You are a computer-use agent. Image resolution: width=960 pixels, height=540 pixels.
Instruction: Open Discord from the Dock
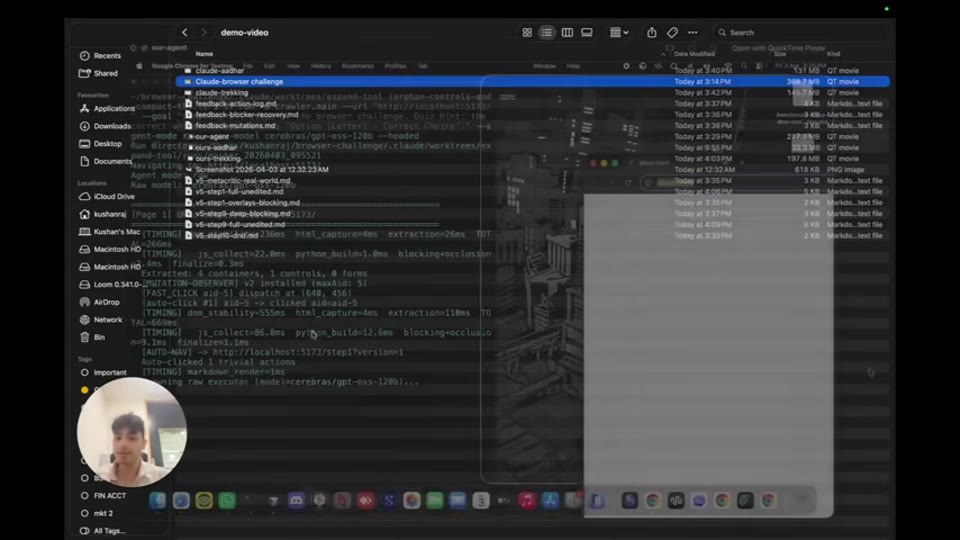[296, 501]
